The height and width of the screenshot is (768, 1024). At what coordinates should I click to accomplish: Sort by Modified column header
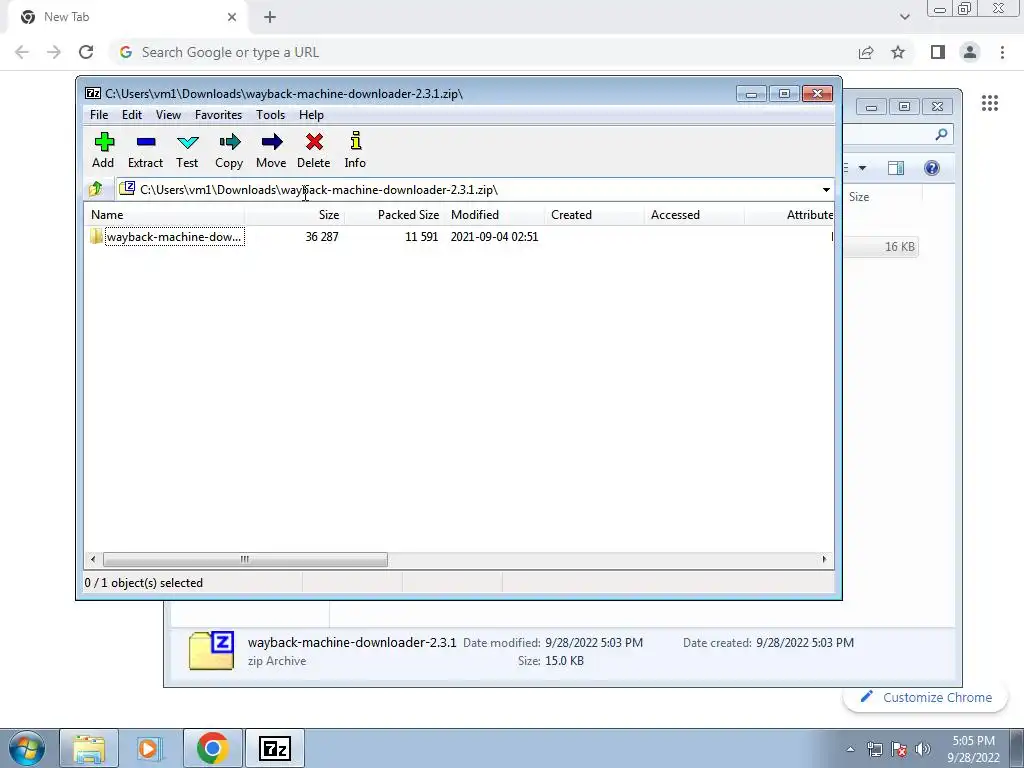pyautogui.click(x=494, y=215)
